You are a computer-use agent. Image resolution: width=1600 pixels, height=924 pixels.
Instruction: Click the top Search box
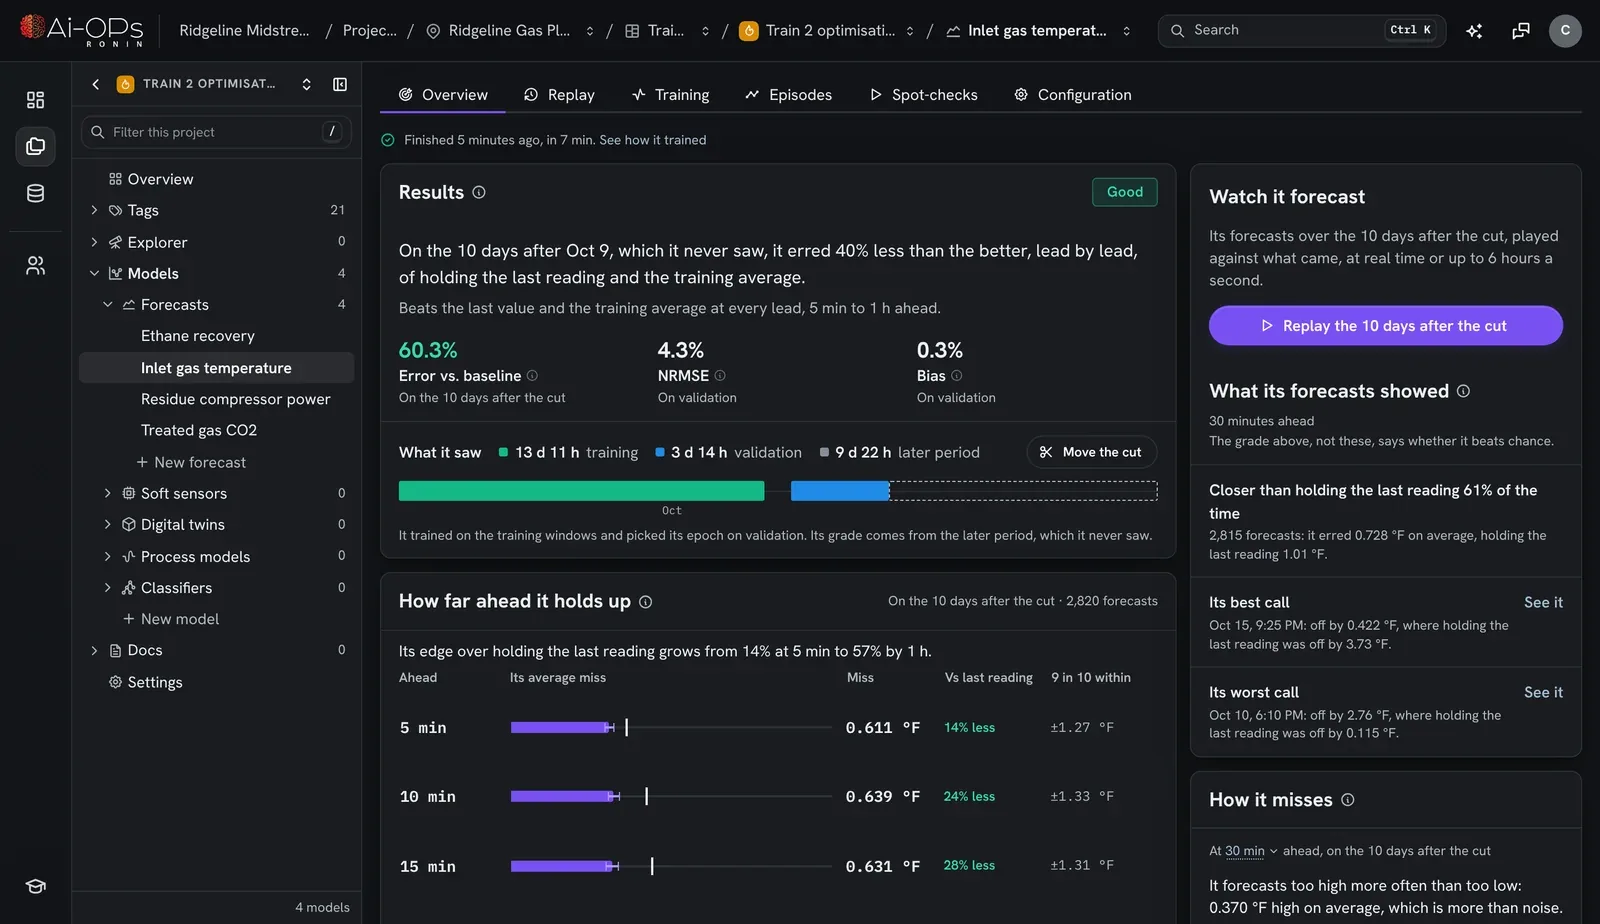click(x=1301, y=31)
